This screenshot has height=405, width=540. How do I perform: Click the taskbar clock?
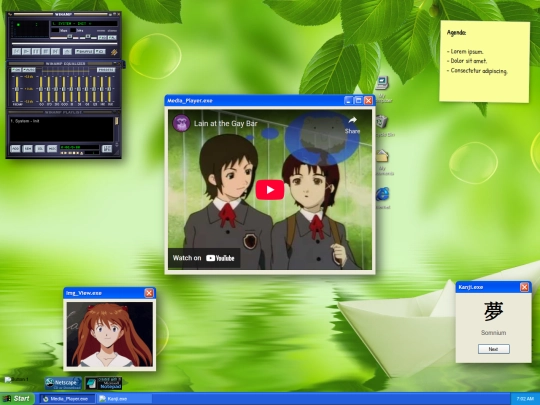click(x=525, y=399)
